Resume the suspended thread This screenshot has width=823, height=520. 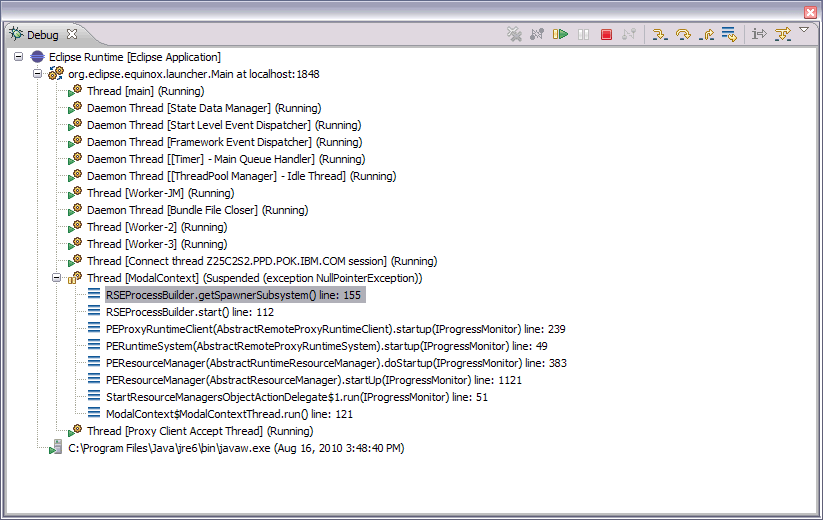[x=560, y=35]
